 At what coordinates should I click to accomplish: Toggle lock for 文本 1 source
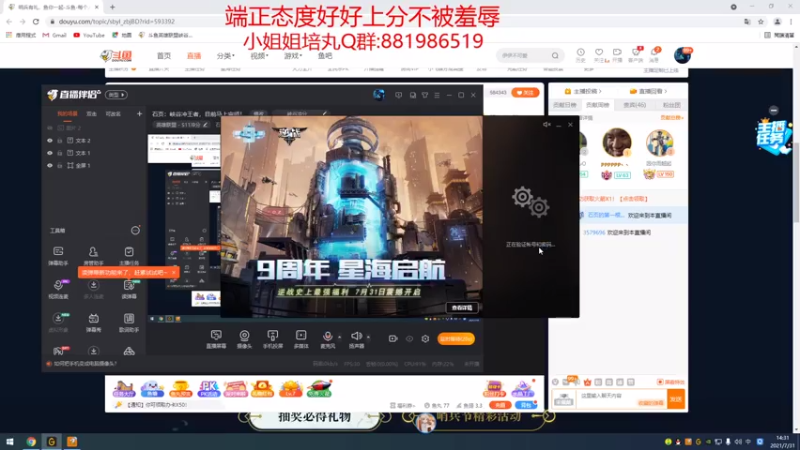pyautogui.click(x=60, y=153)
